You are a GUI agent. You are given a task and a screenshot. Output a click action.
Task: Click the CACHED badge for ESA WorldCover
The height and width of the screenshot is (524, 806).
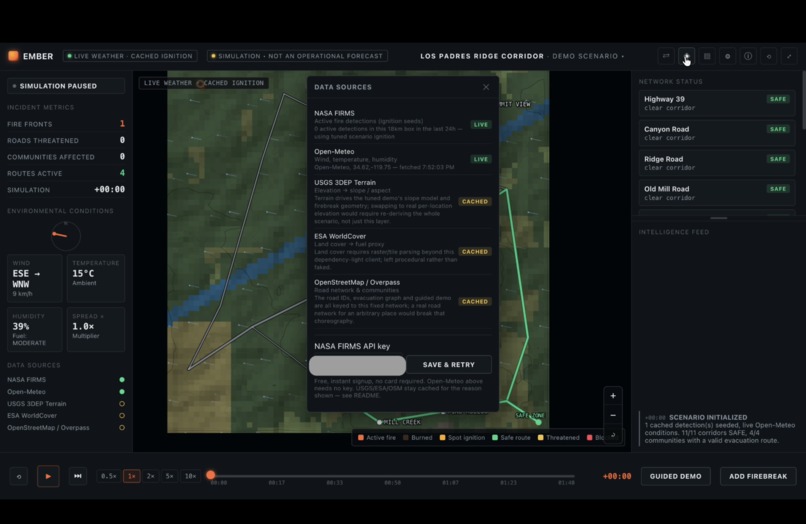(x=475, y=251)
